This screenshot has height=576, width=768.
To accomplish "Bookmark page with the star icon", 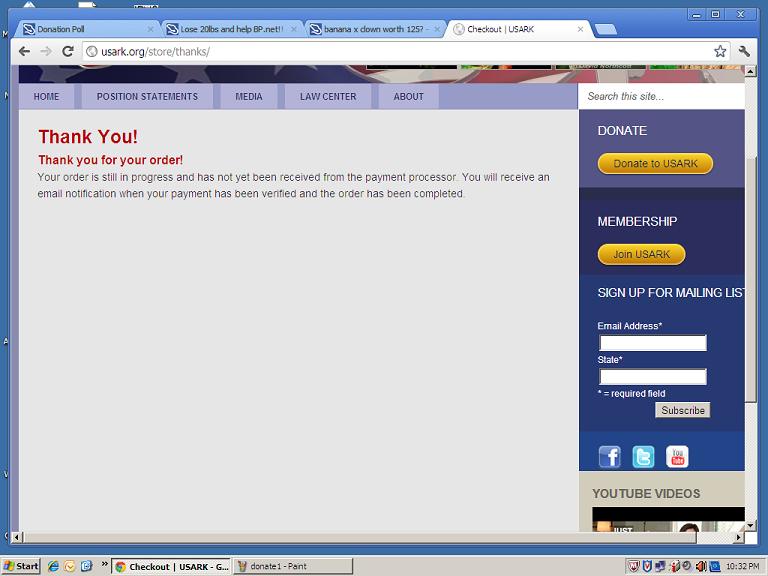I will (720, 51).
